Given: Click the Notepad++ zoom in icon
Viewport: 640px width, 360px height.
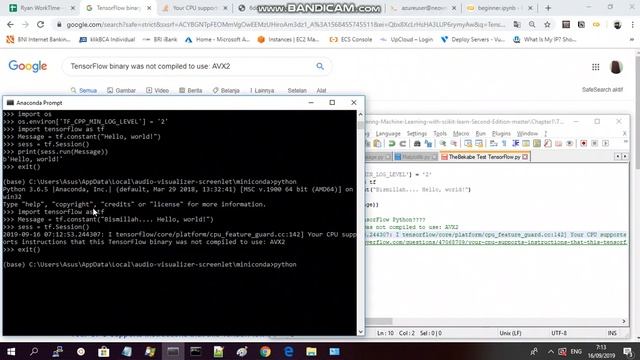Looking at the screenshot, I should click(x=443, y=143).
